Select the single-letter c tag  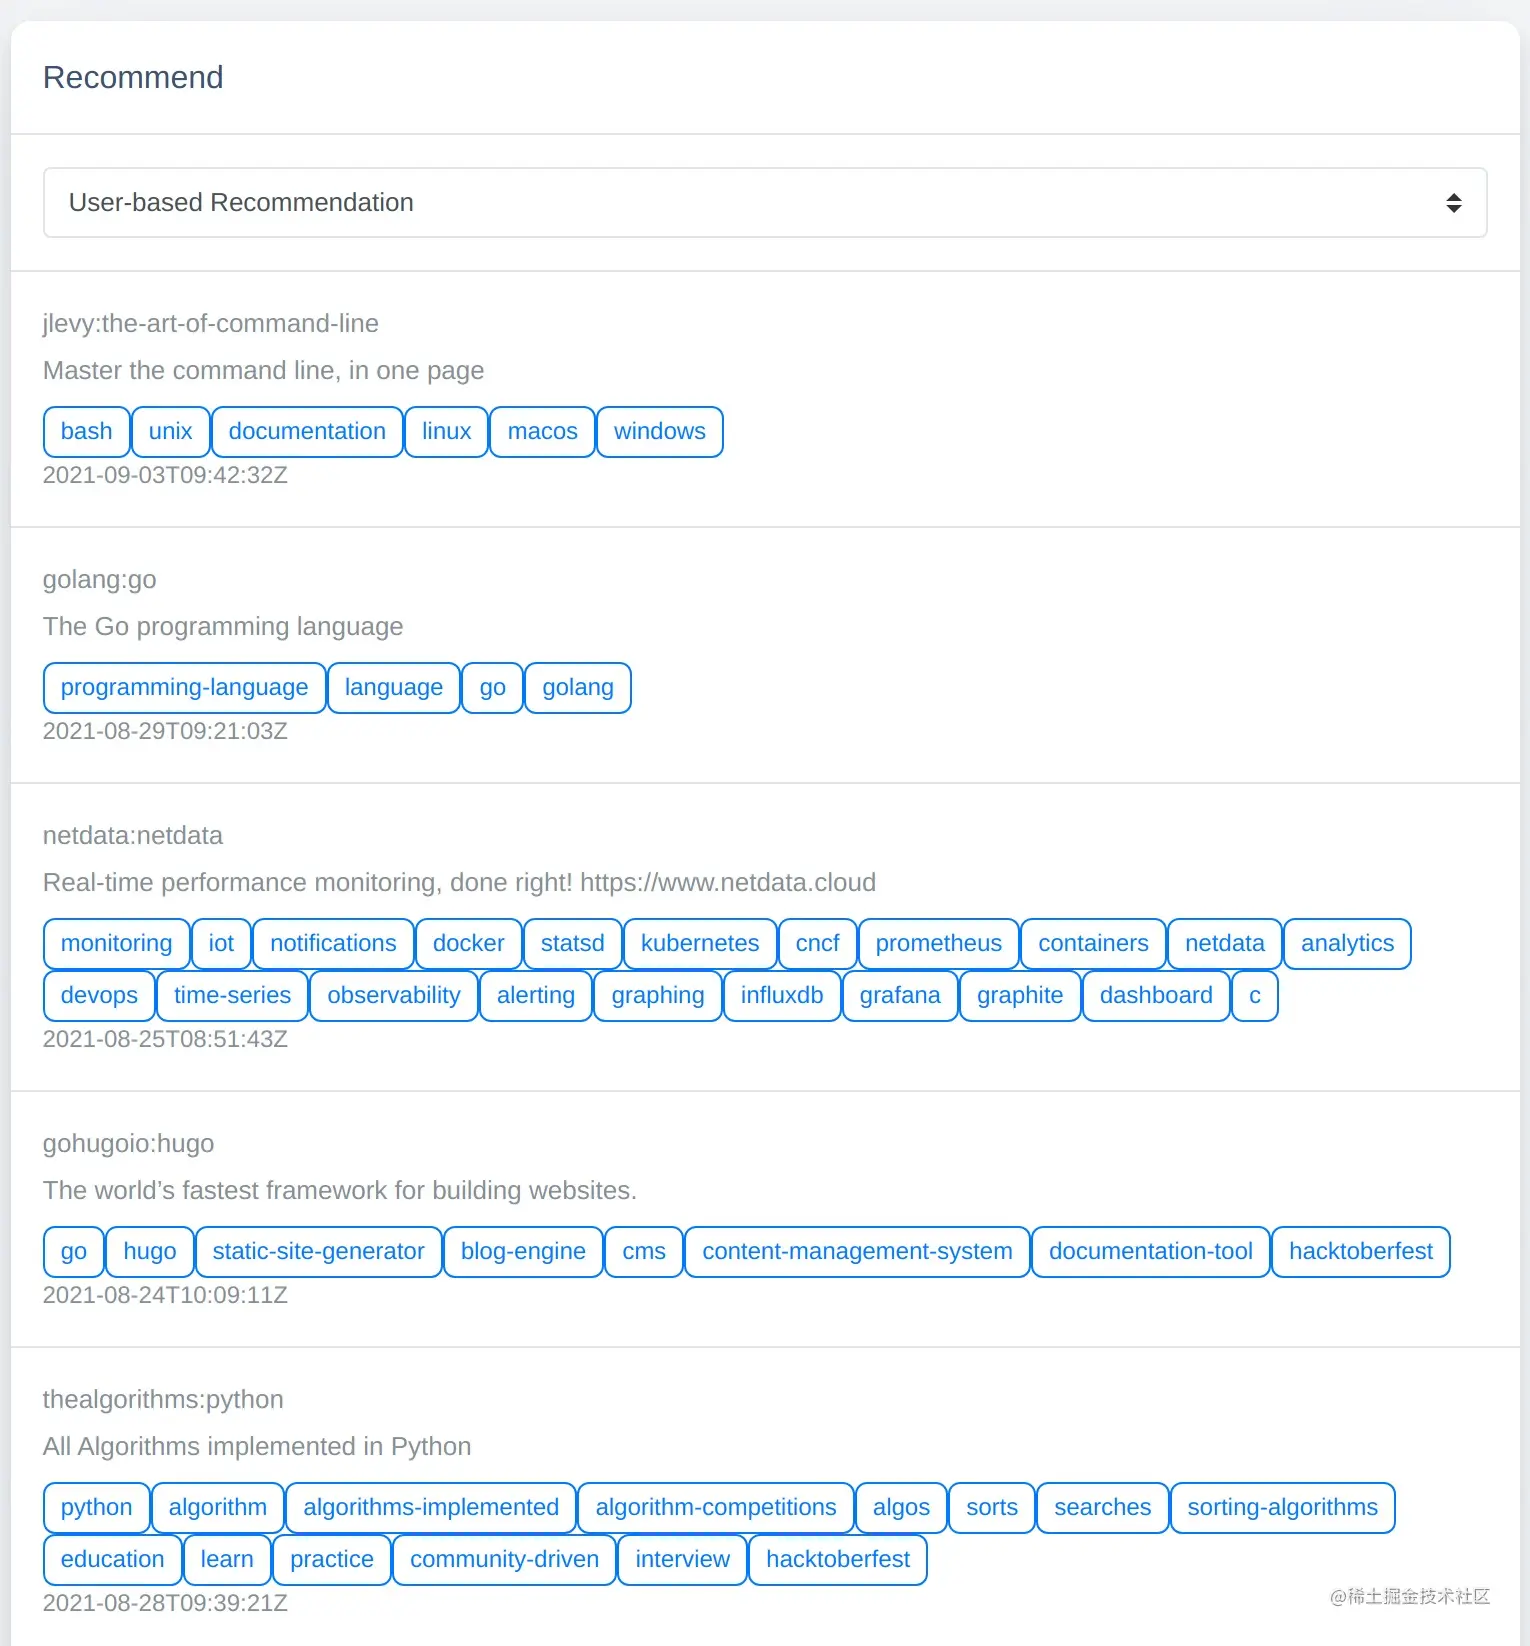1255,996
